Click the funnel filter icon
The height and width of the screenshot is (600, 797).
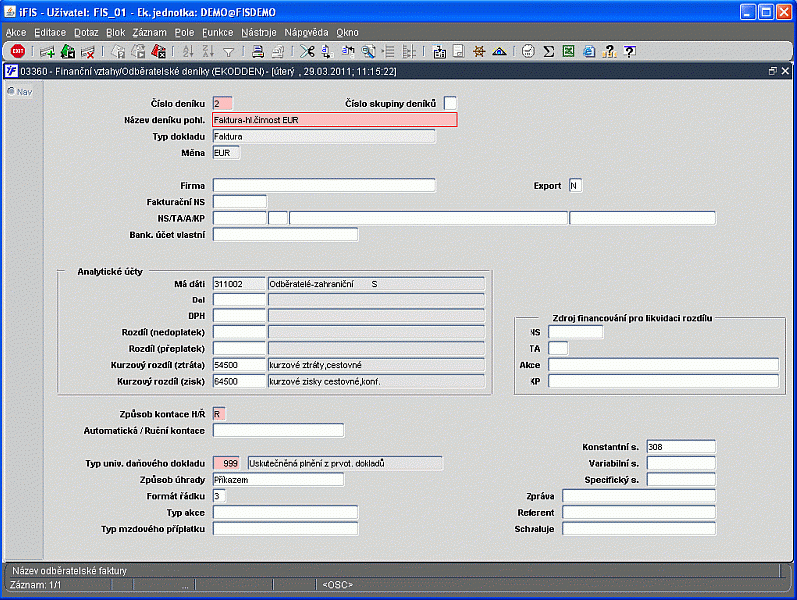point(229,52)
